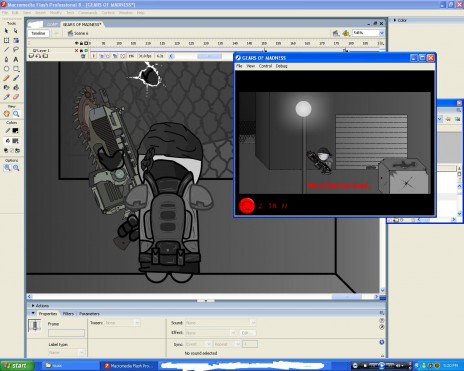Select the Line tool
The image size is (464, 371).
[x=6, y=50]
